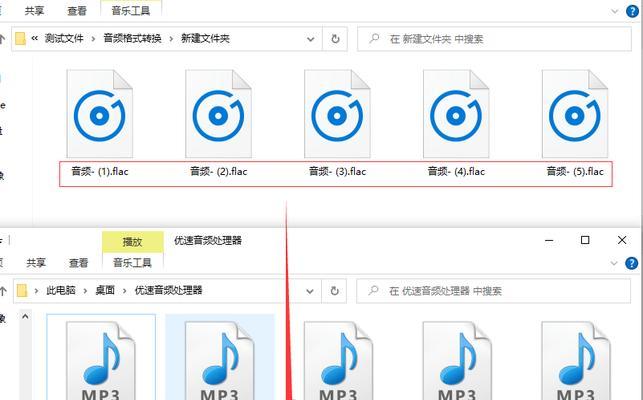Search in 新建文件夹 search box
Screen dimensions: 643x400
pyautogui.click(x=494, y=39)
